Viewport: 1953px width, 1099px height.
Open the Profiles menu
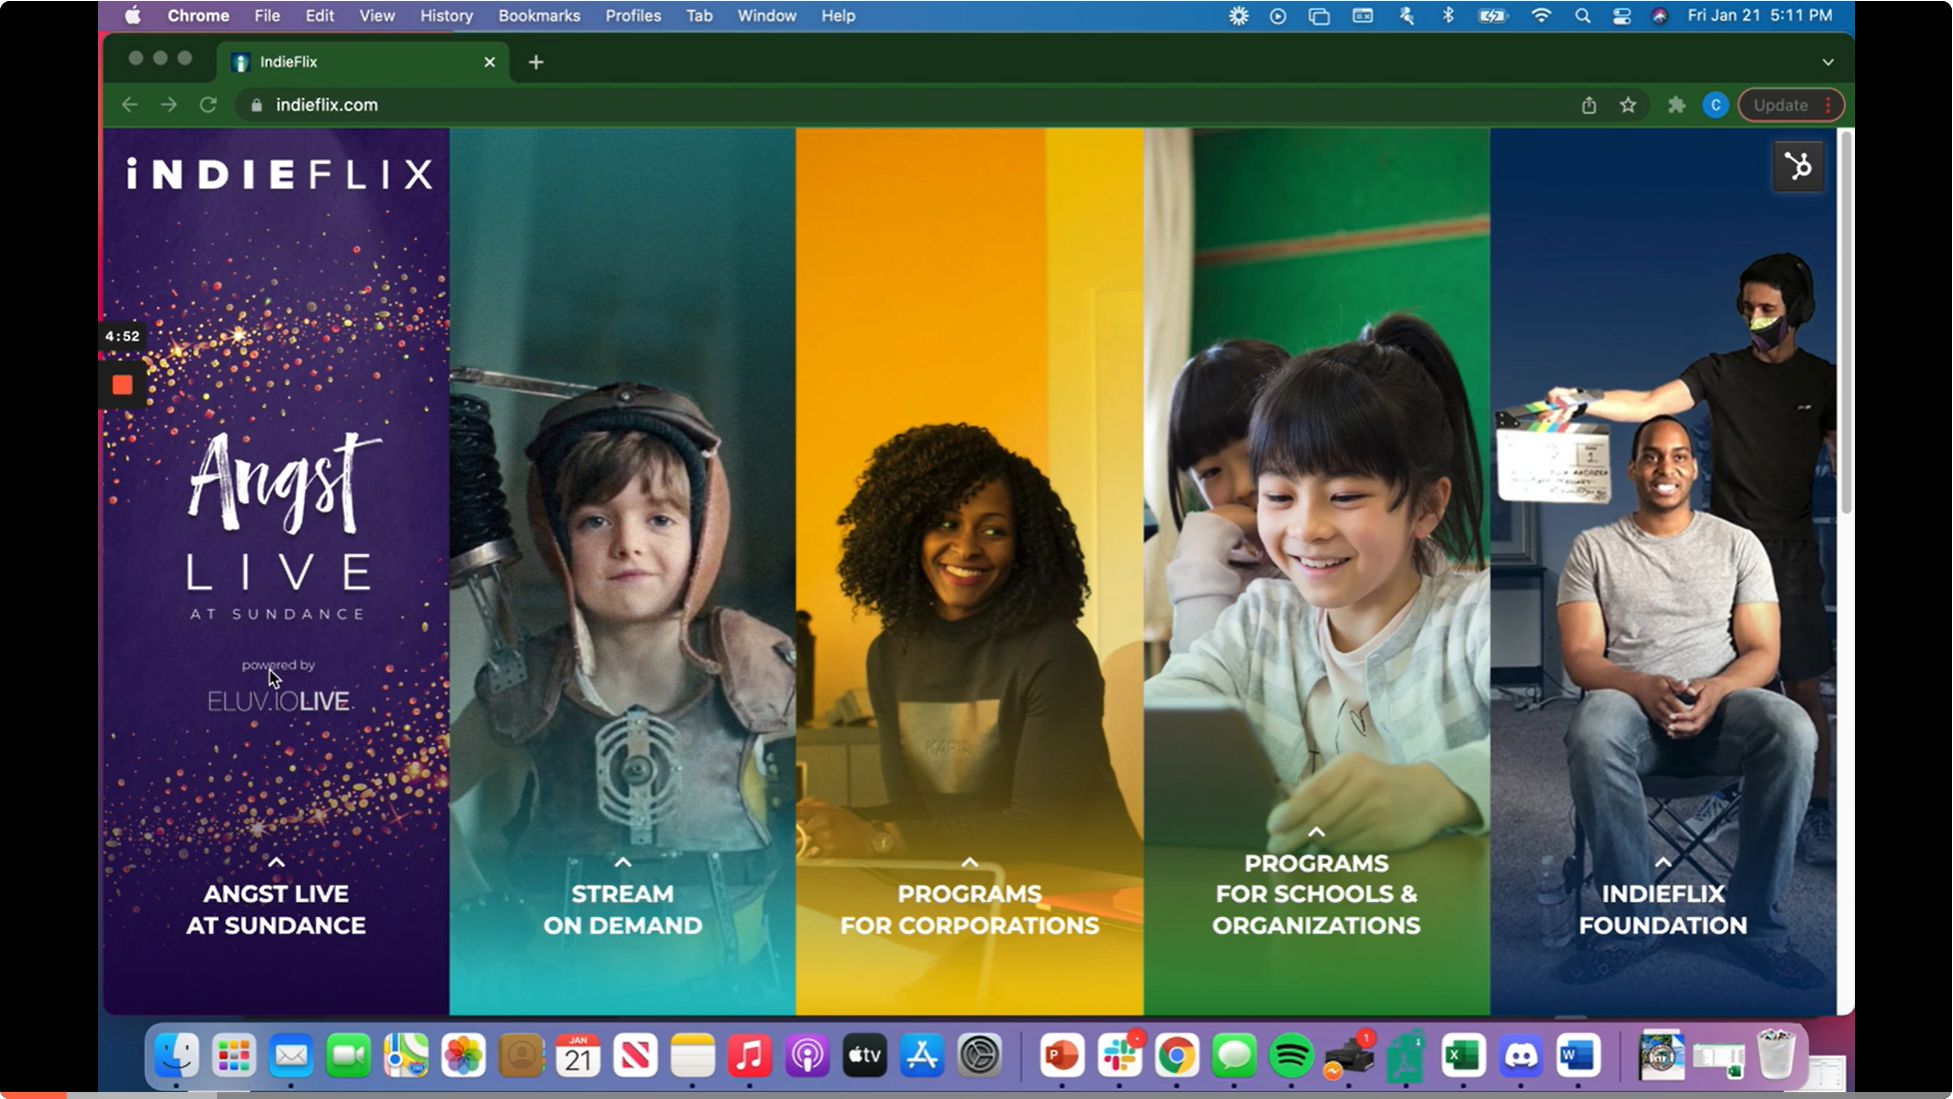pyautogui.click(x=633, y=15)
